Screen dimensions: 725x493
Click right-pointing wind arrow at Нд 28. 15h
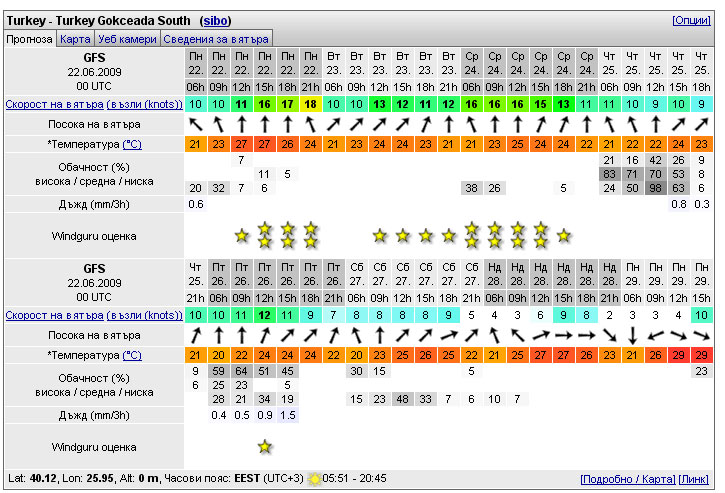point(563,335)
